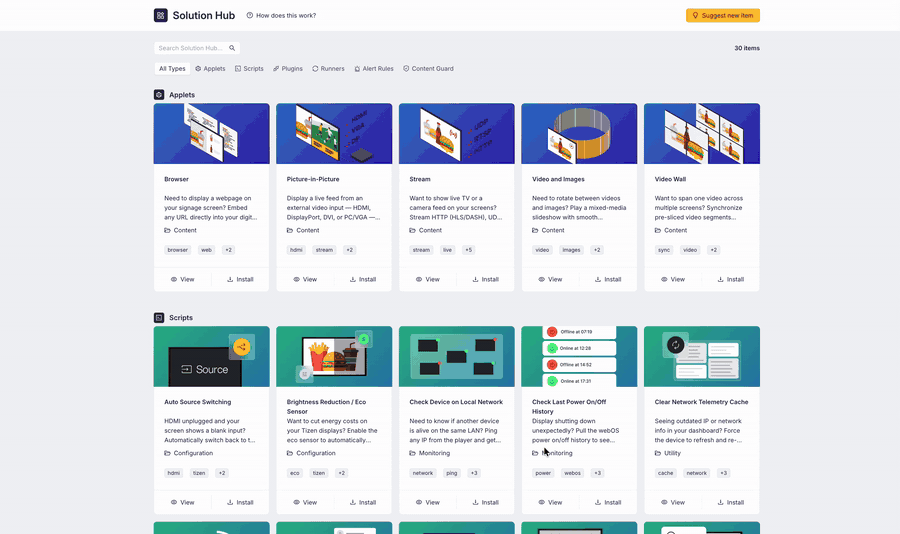This screenshot has width=900, height=534.
Task: View the Video and Images applet
Action: point(550,280)
